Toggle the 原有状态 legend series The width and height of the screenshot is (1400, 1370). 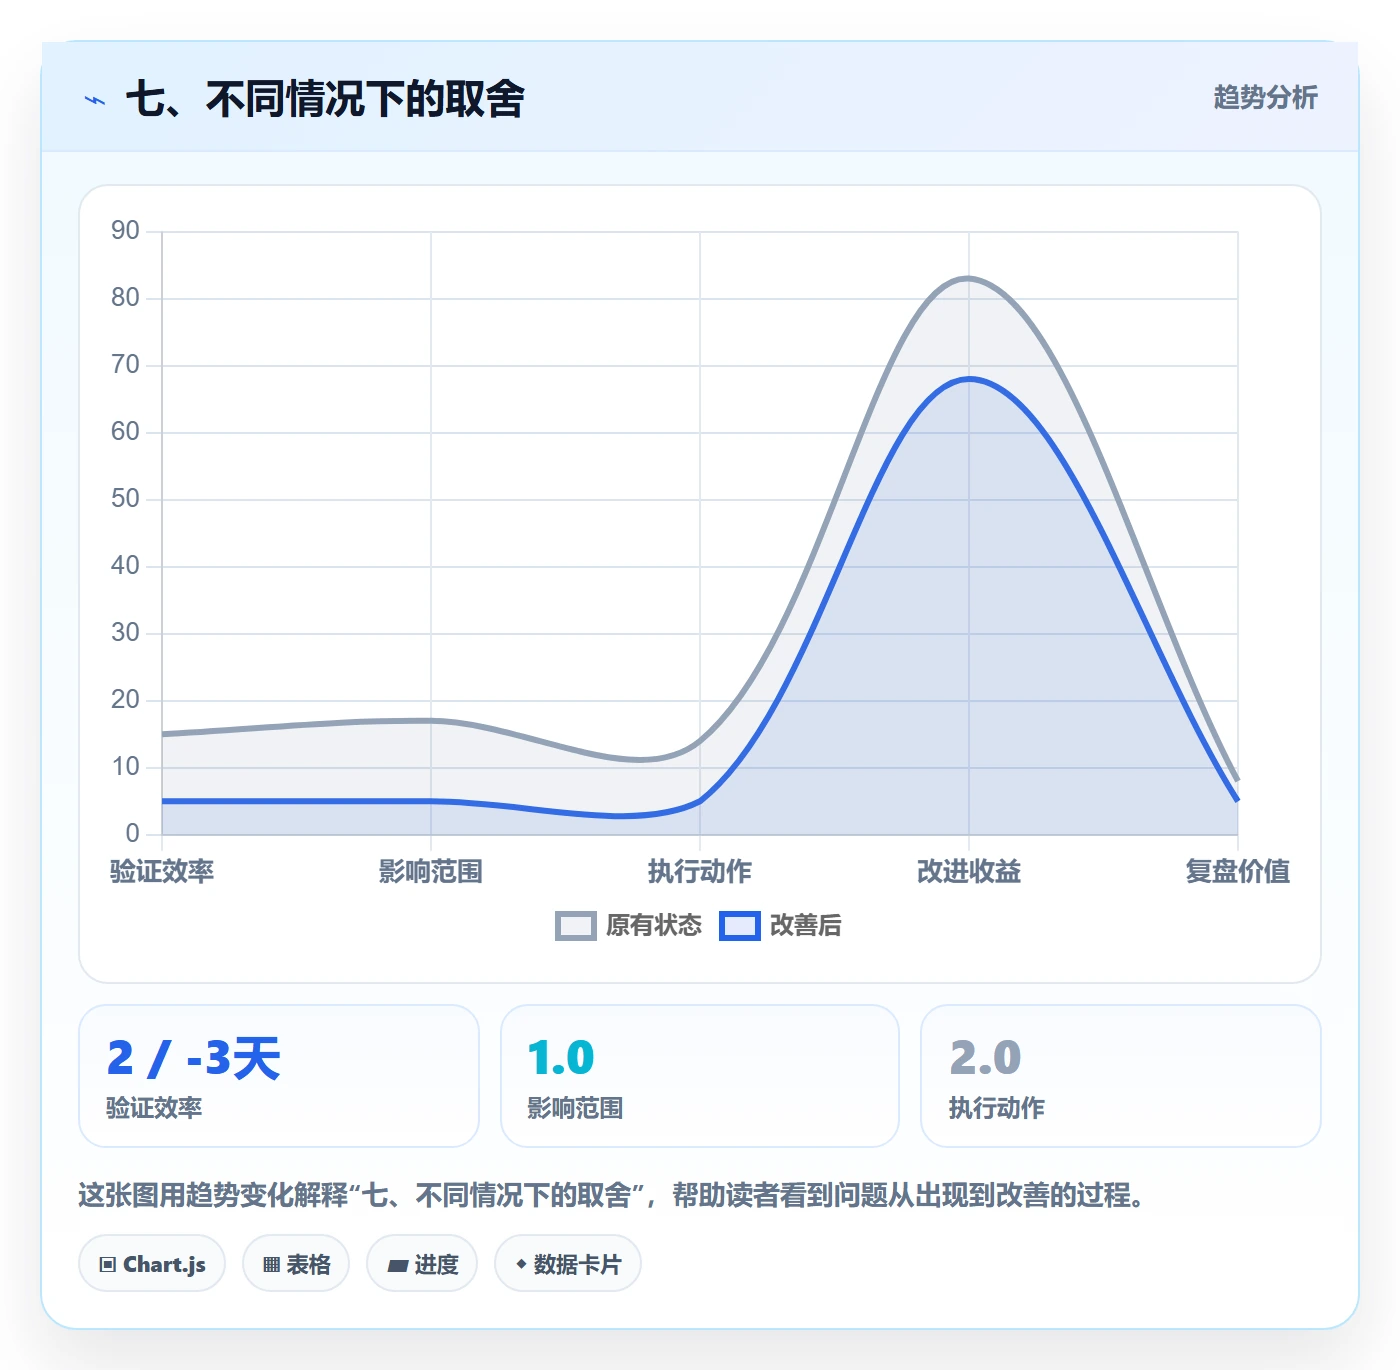click(x=629, y=926)
